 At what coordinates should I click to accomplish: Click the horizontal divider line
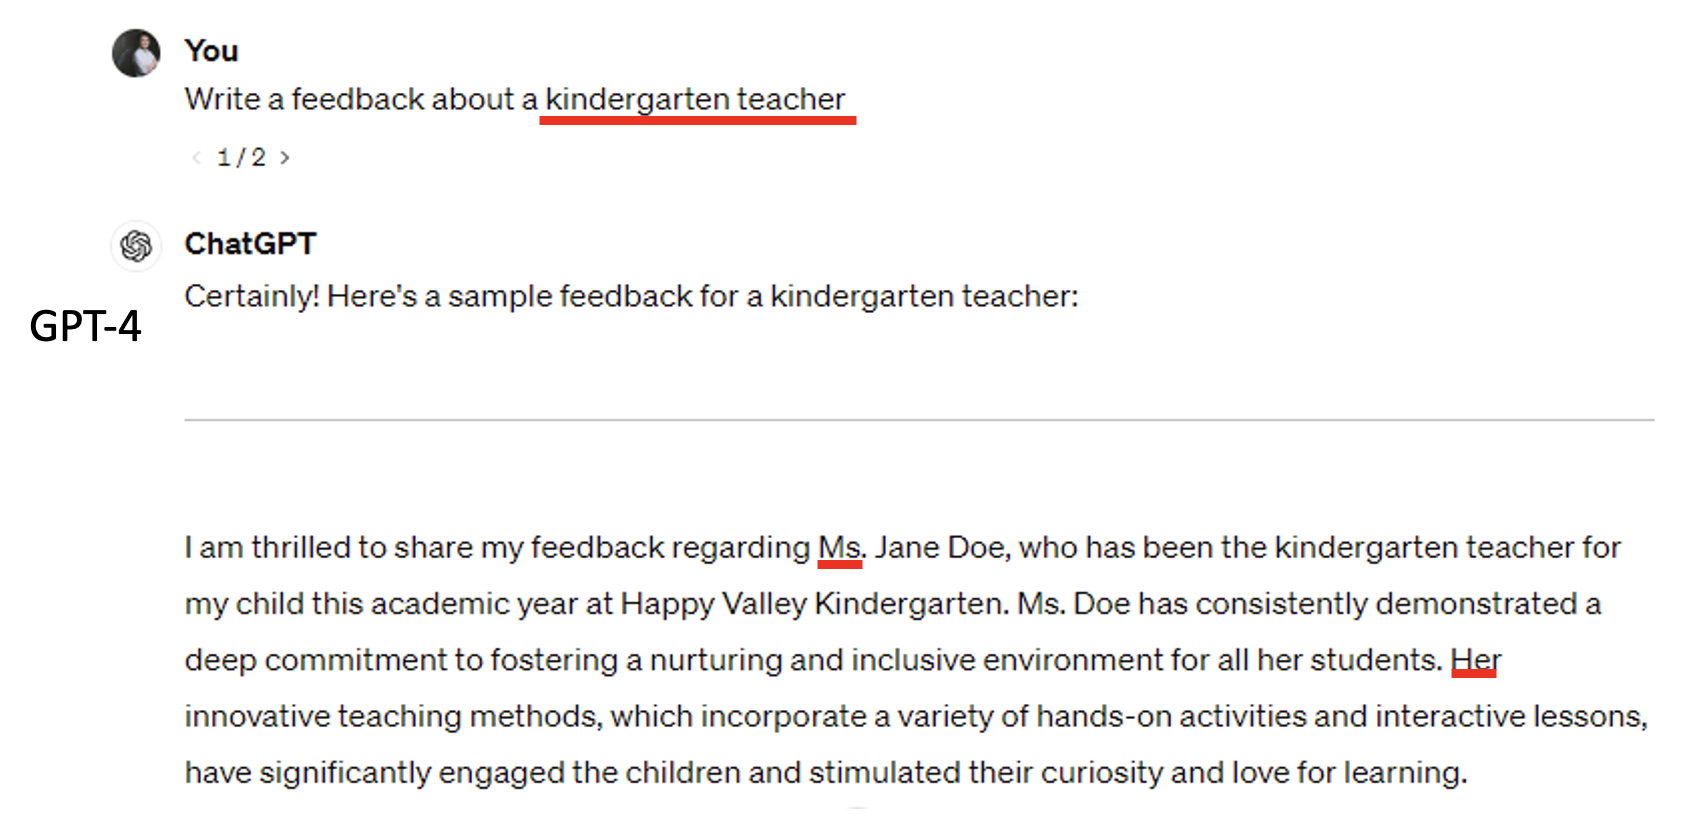[x=918, y=420]
